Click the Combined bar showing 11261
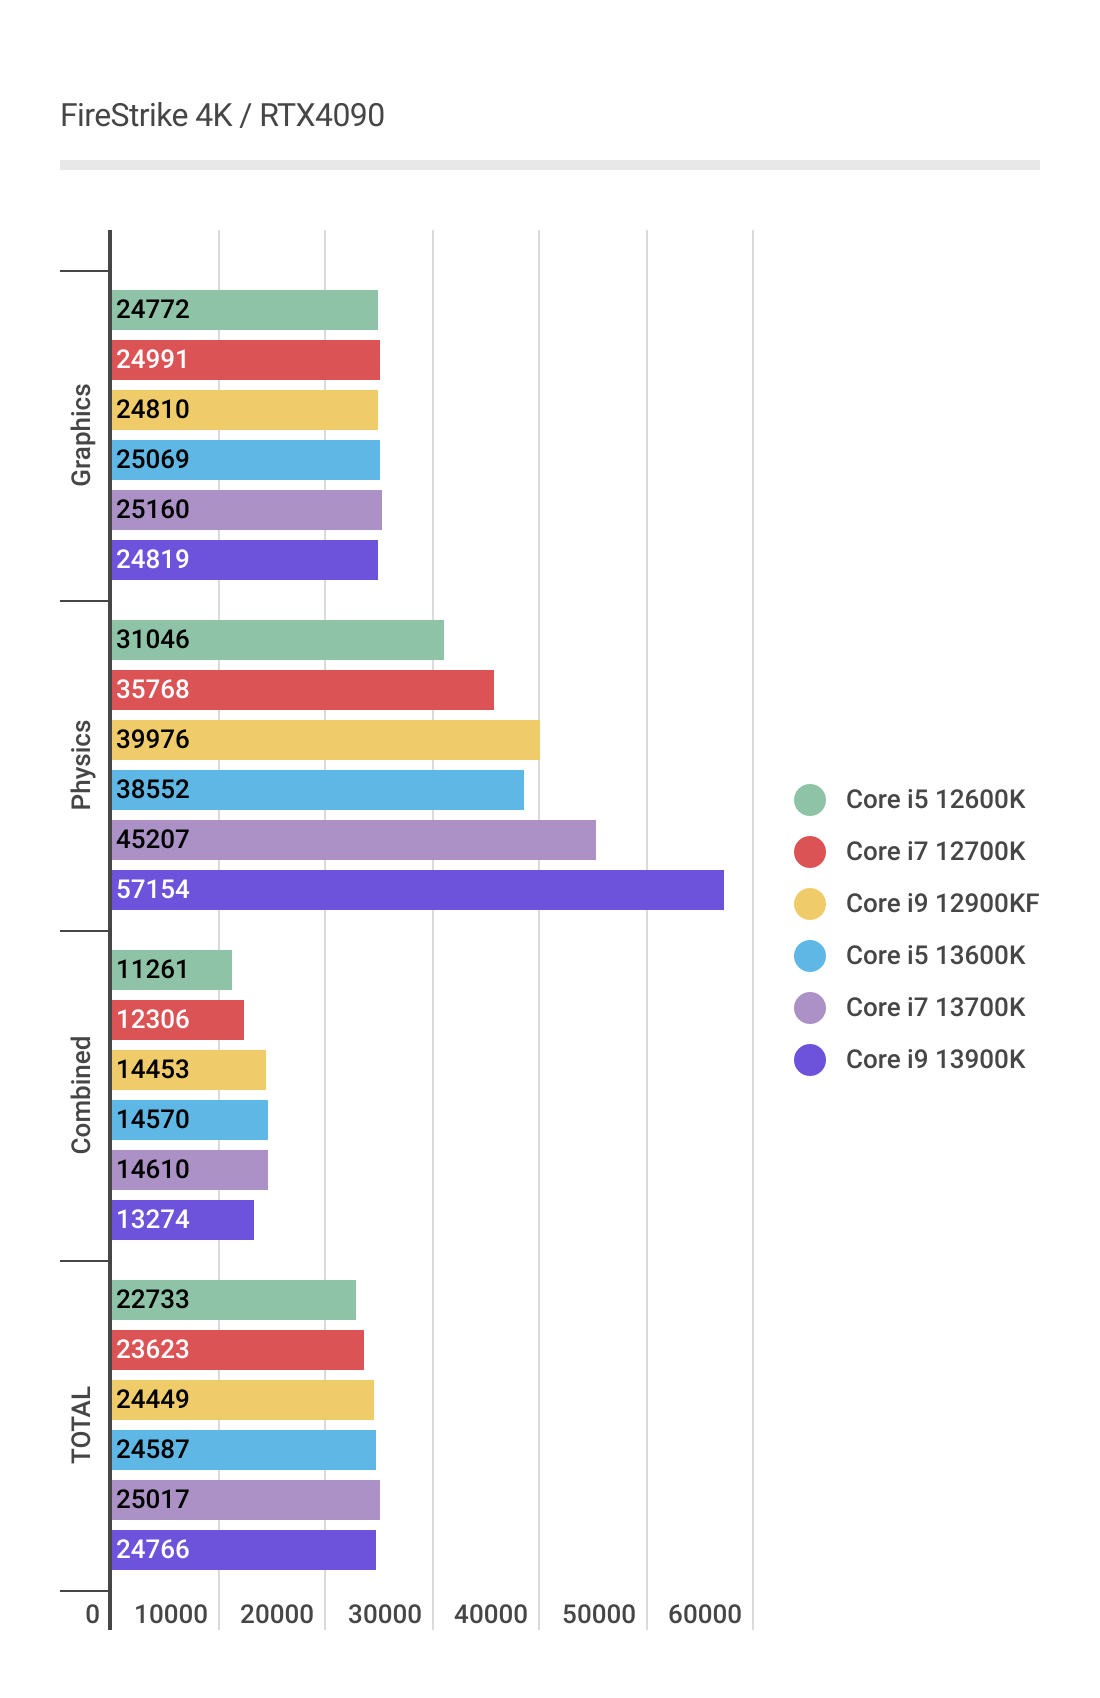The height and width of the screenshot is (1698, 1100). pos(171,970)
